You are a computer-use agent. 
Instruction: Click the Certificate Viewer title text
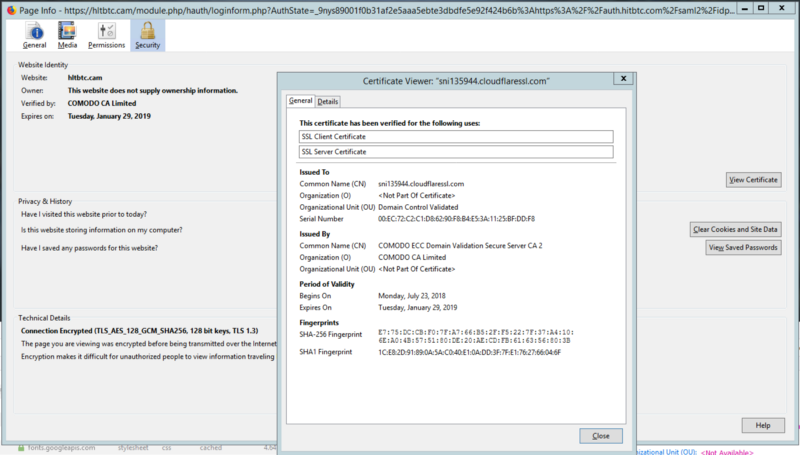click(456, 81)
